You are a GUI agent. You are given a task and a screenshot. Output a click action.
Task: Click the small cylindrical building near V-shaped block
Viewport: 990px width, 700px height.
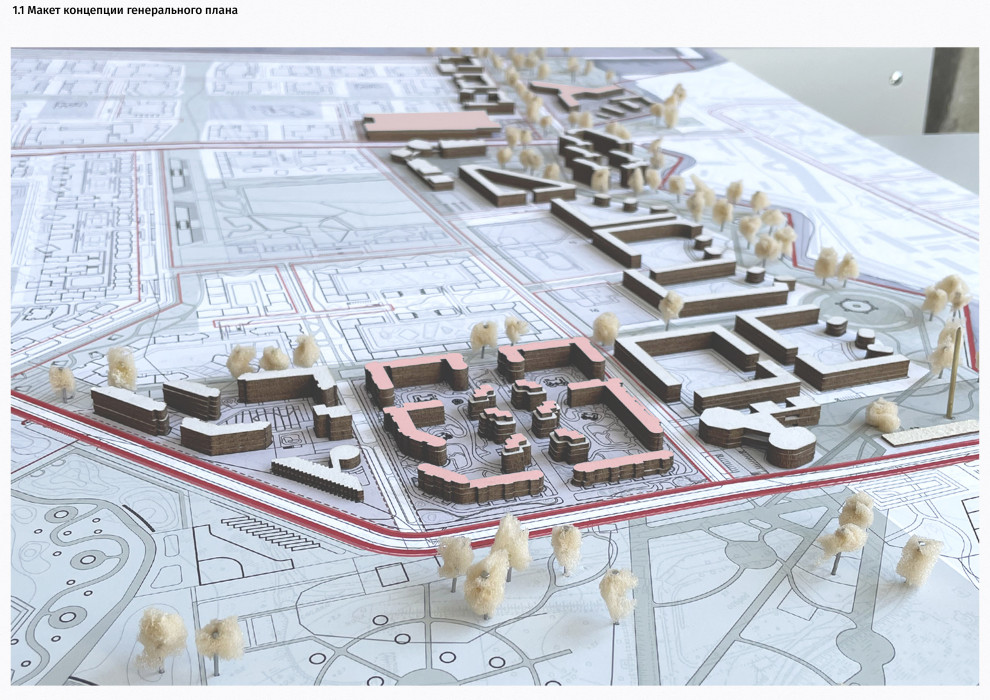click(x=345, y=457)
